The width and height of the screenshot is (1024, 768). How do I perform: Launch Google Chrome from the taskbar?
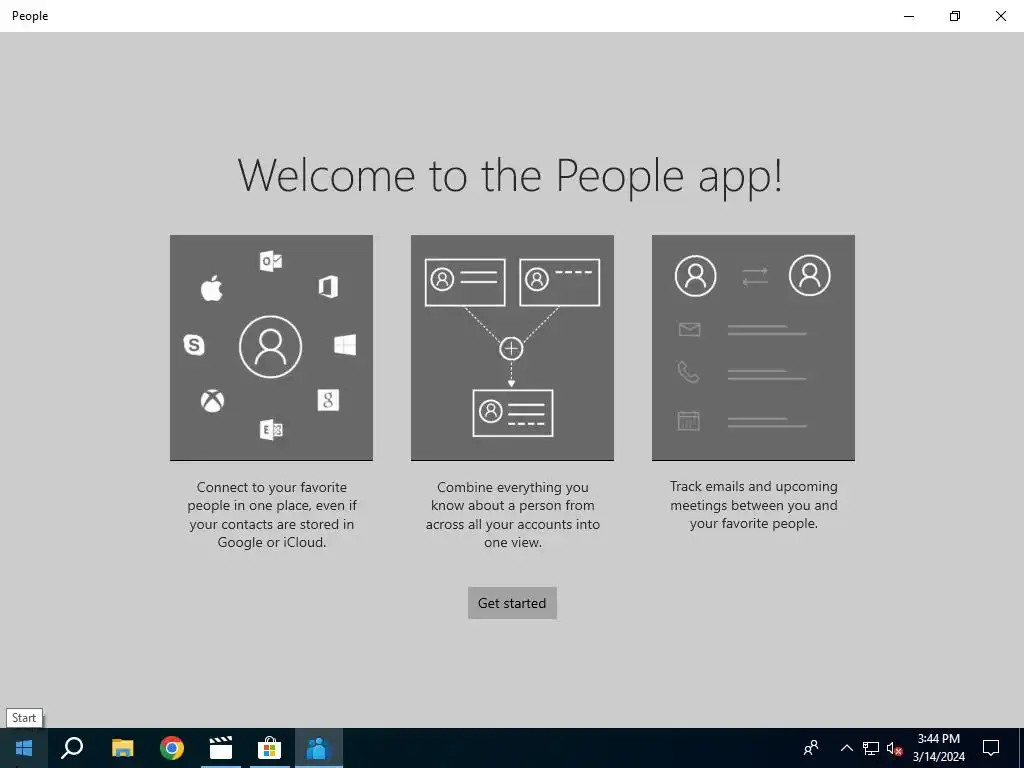(x=172, y=748)
